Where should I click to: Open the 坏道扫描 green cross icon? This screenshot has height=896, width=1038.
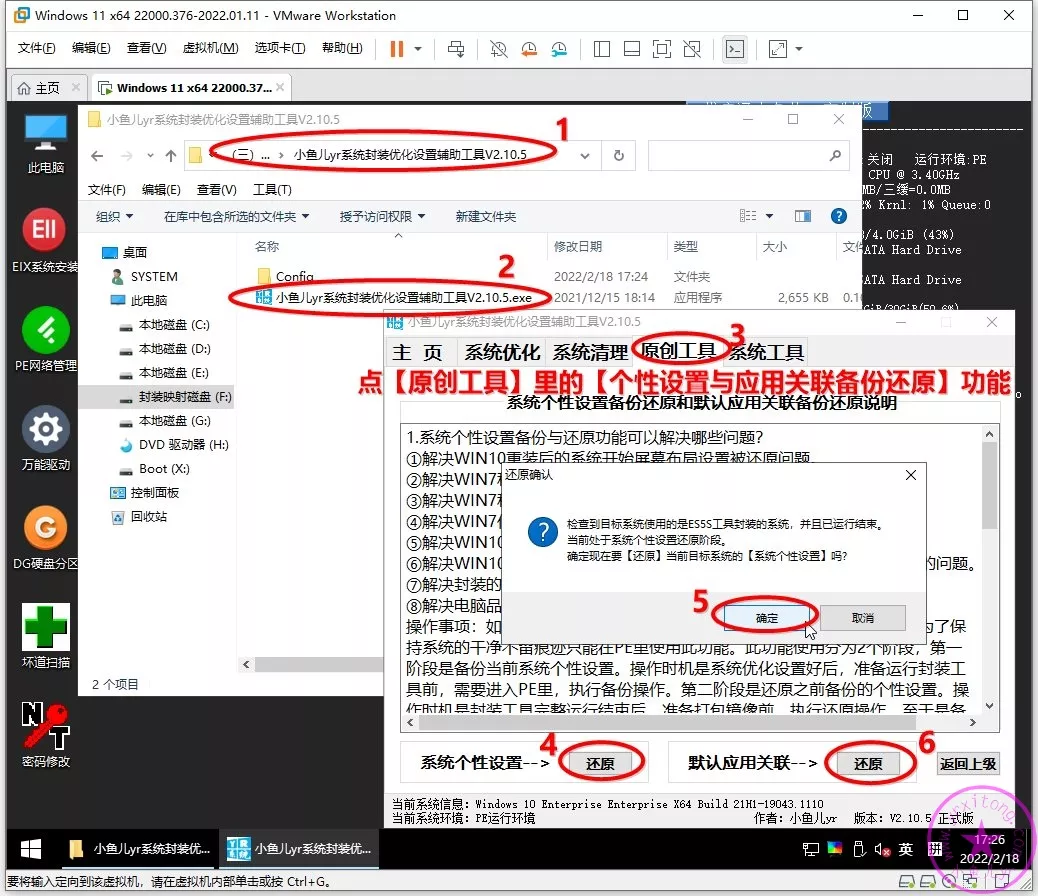[x=45, y=627]
